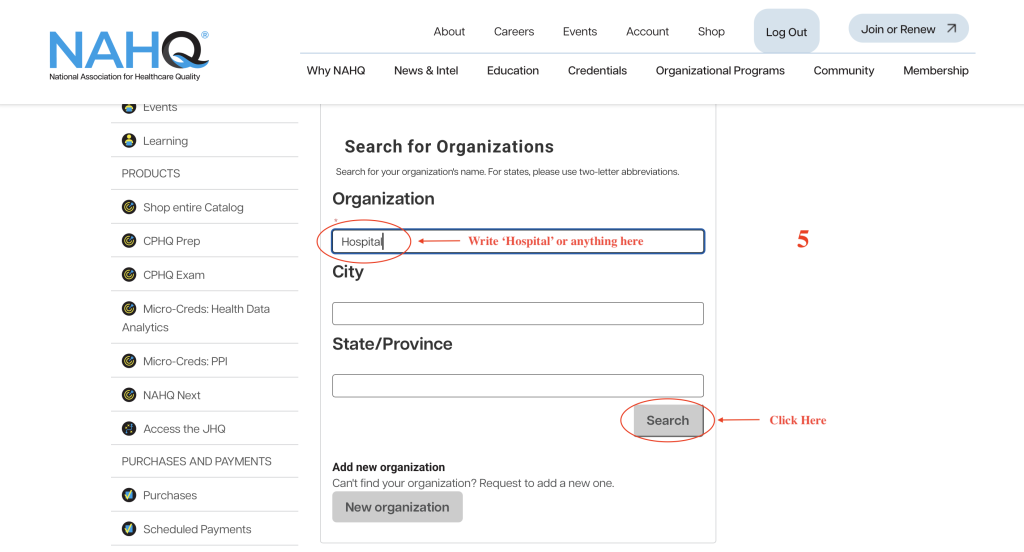Open the Shop link in header

711,31
